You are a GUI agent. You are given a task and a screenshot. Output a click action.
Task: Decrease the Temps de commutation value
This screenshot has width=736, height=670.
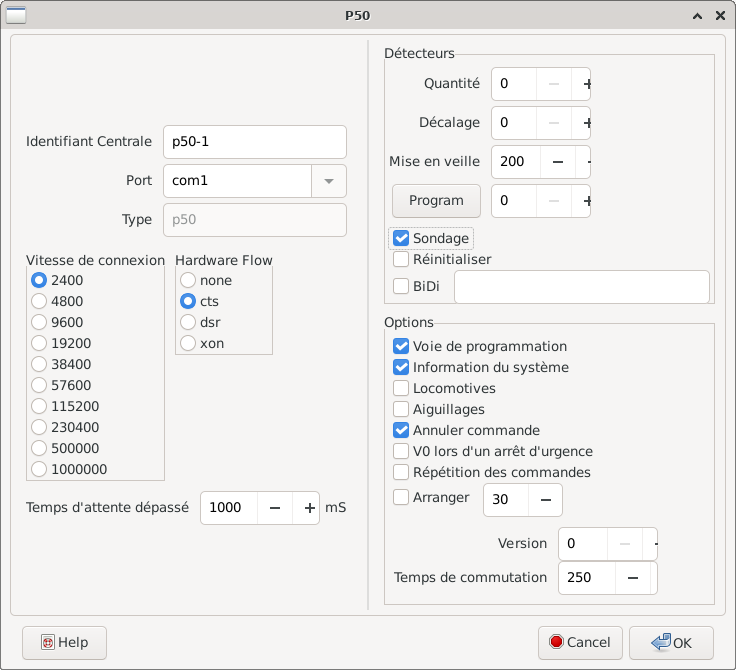tap(632, 578)
